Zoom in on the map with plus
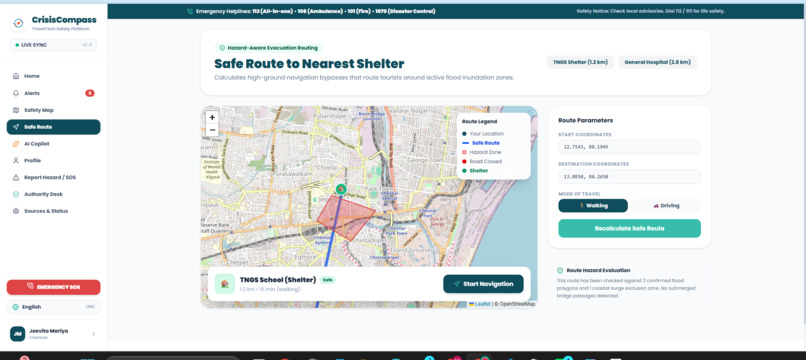This screenshot has height=360, width=806. pyautogui.click(x=212, y=117)
